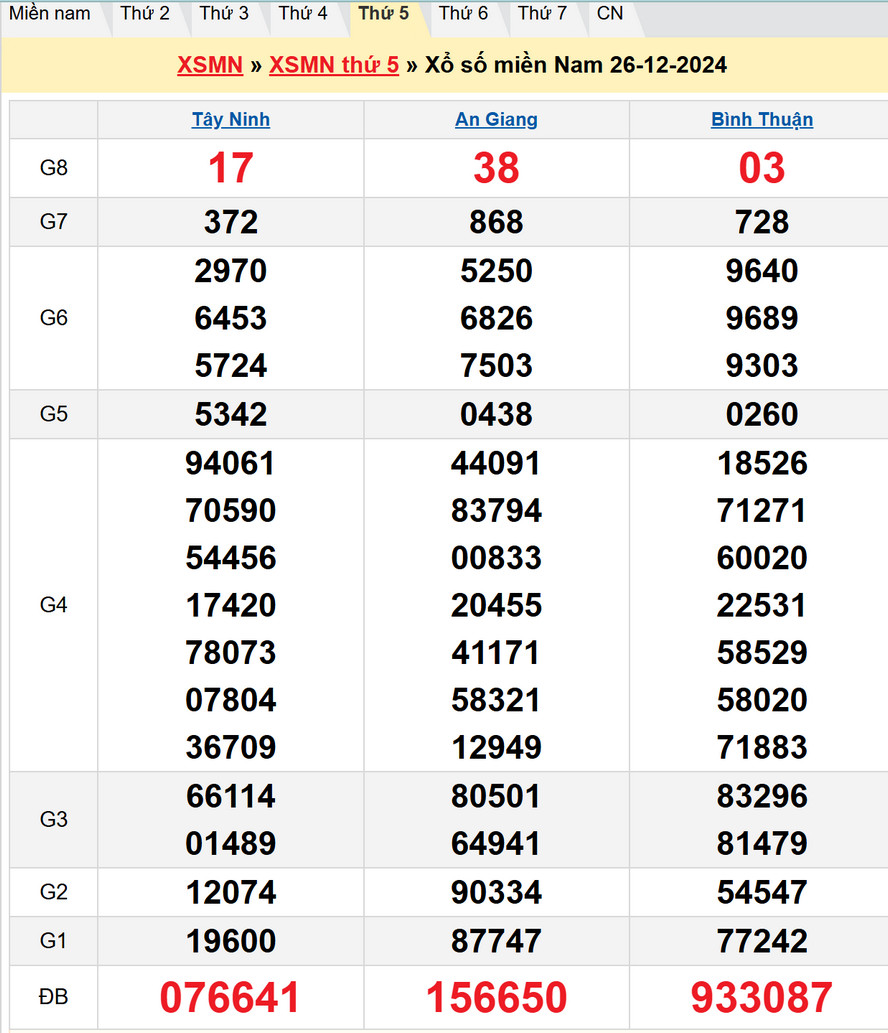Select the CN (Sunday) tab

point(609,14)
